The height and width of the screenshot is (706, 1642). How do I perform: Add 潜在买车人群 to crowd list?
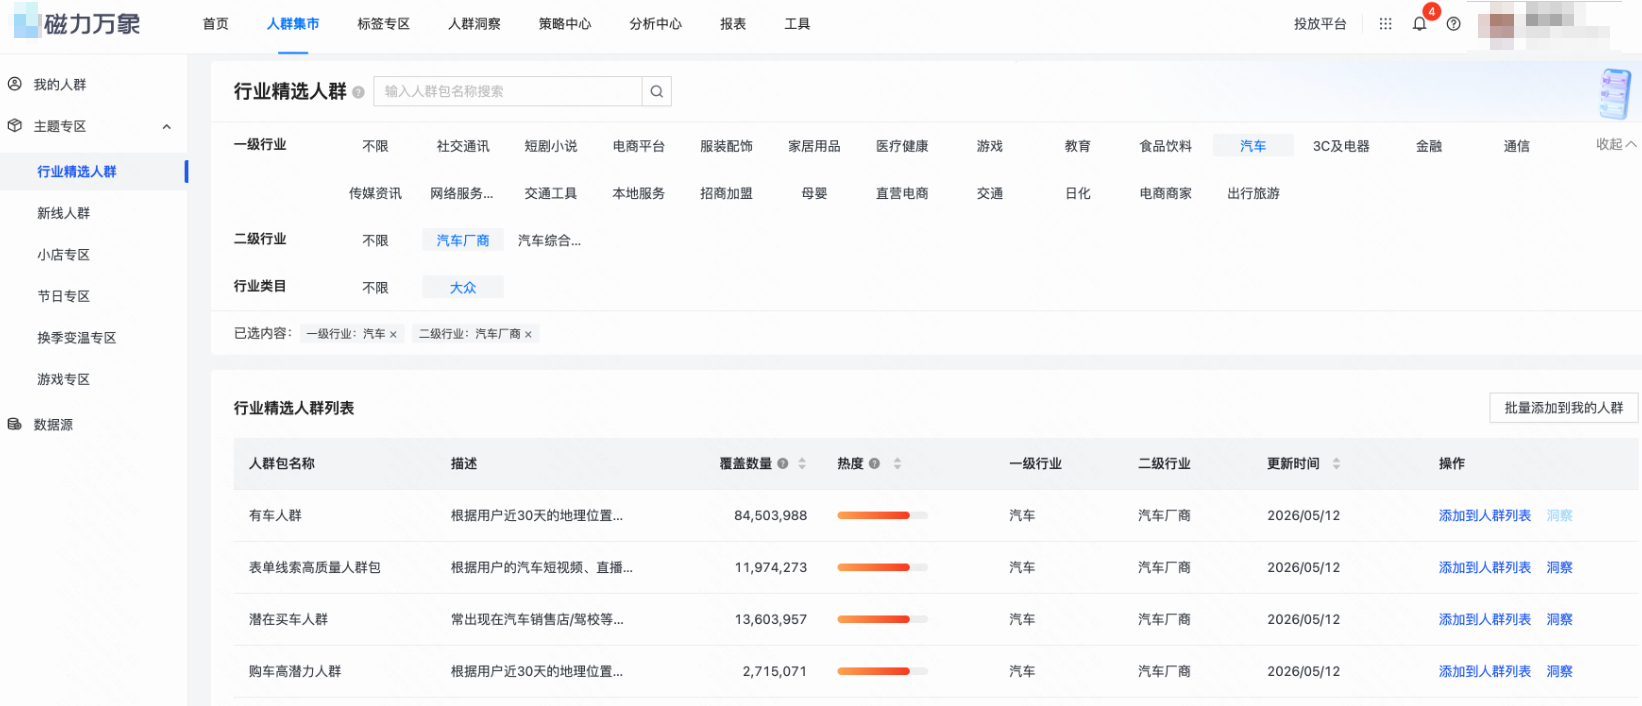pyautogui.click(x=1484, y=620)
